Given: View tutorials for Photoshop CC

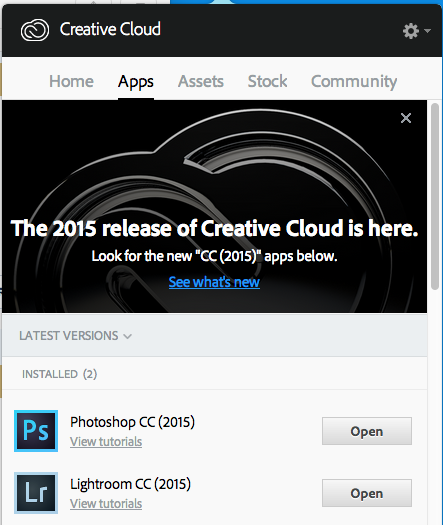Looking at the screenshot, I should click(x=106, y=442).
